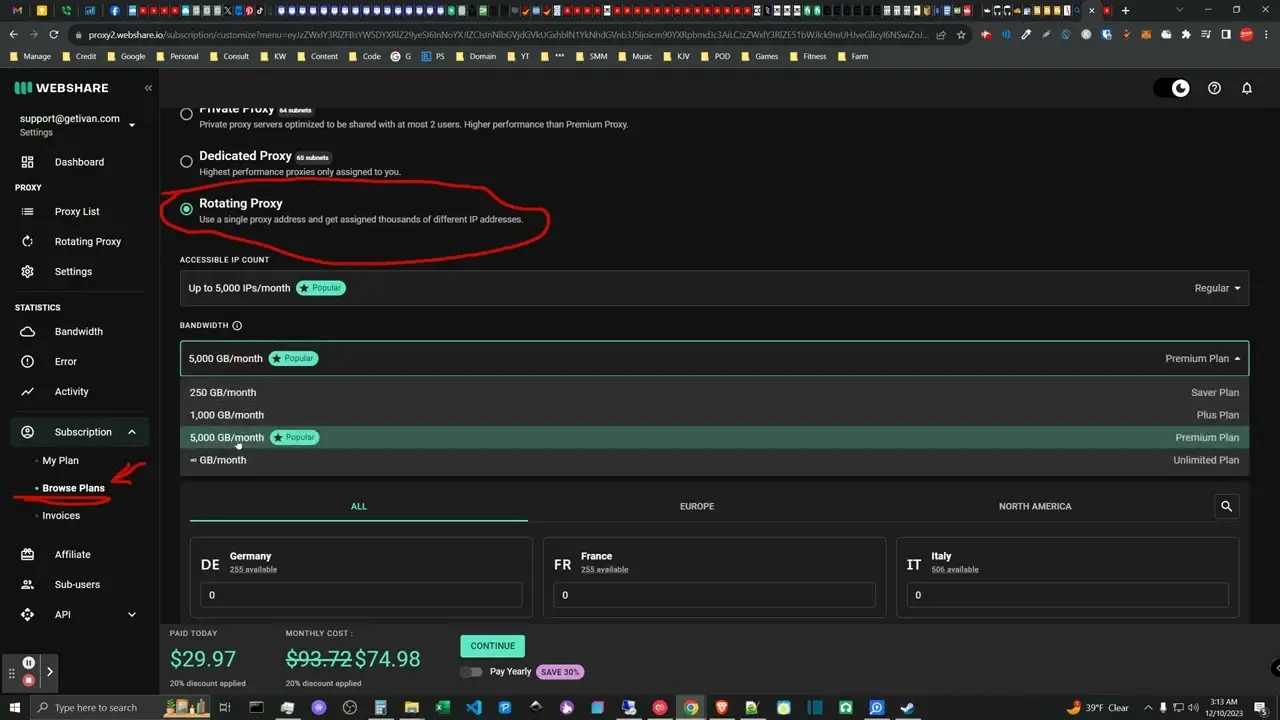This screenshot has width=1280, height=720.
Task: Open the notifications bell icon
Action: 1247,88
